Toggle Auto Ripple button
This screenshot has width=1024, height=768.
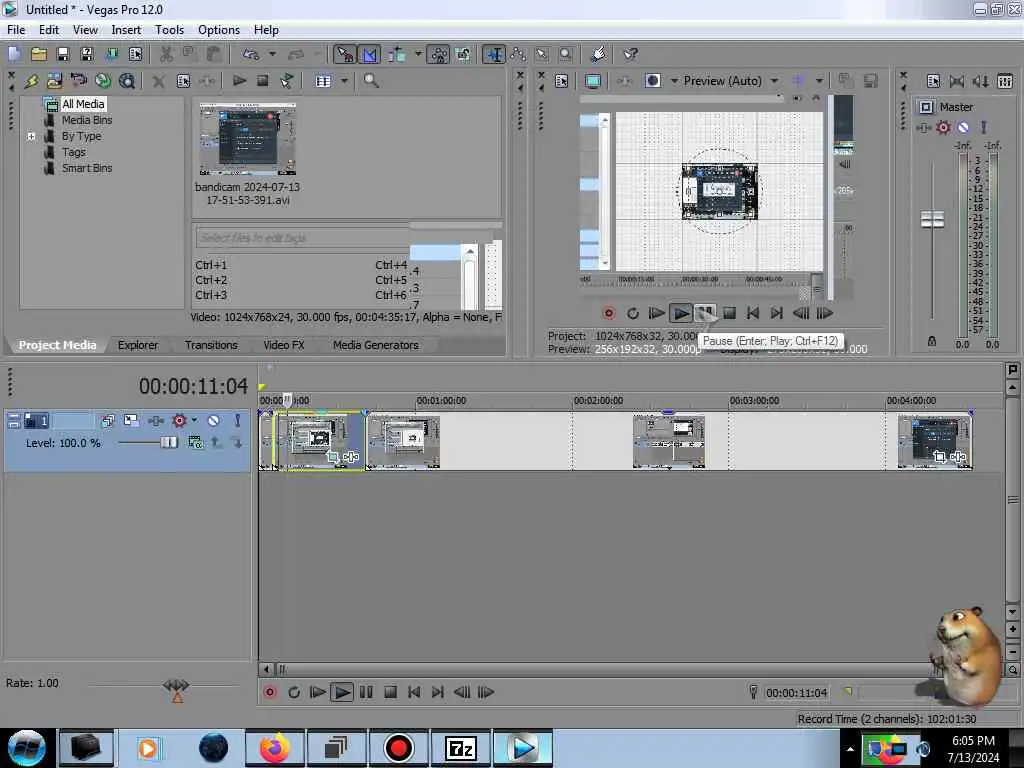pos(396,54)
